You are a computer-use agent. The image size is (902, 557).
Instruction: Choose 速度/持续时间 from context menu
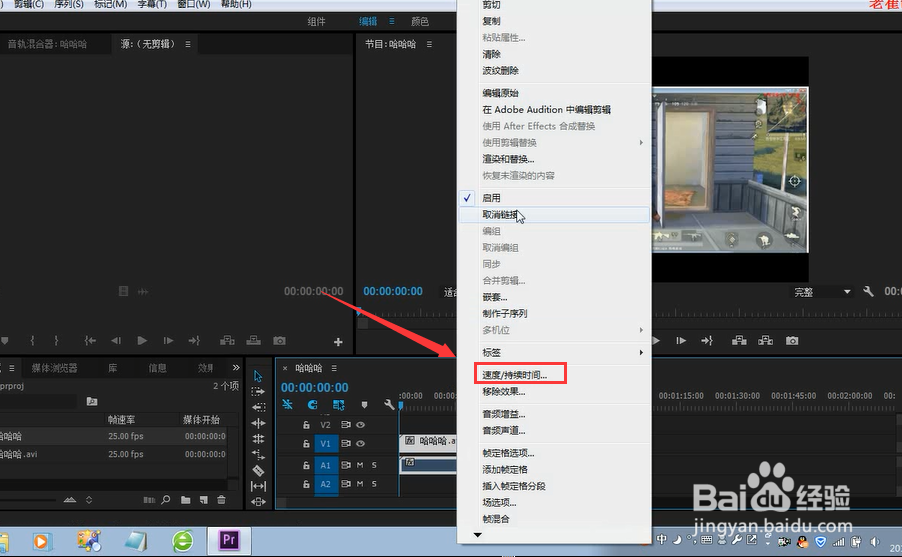pos(515,375)
